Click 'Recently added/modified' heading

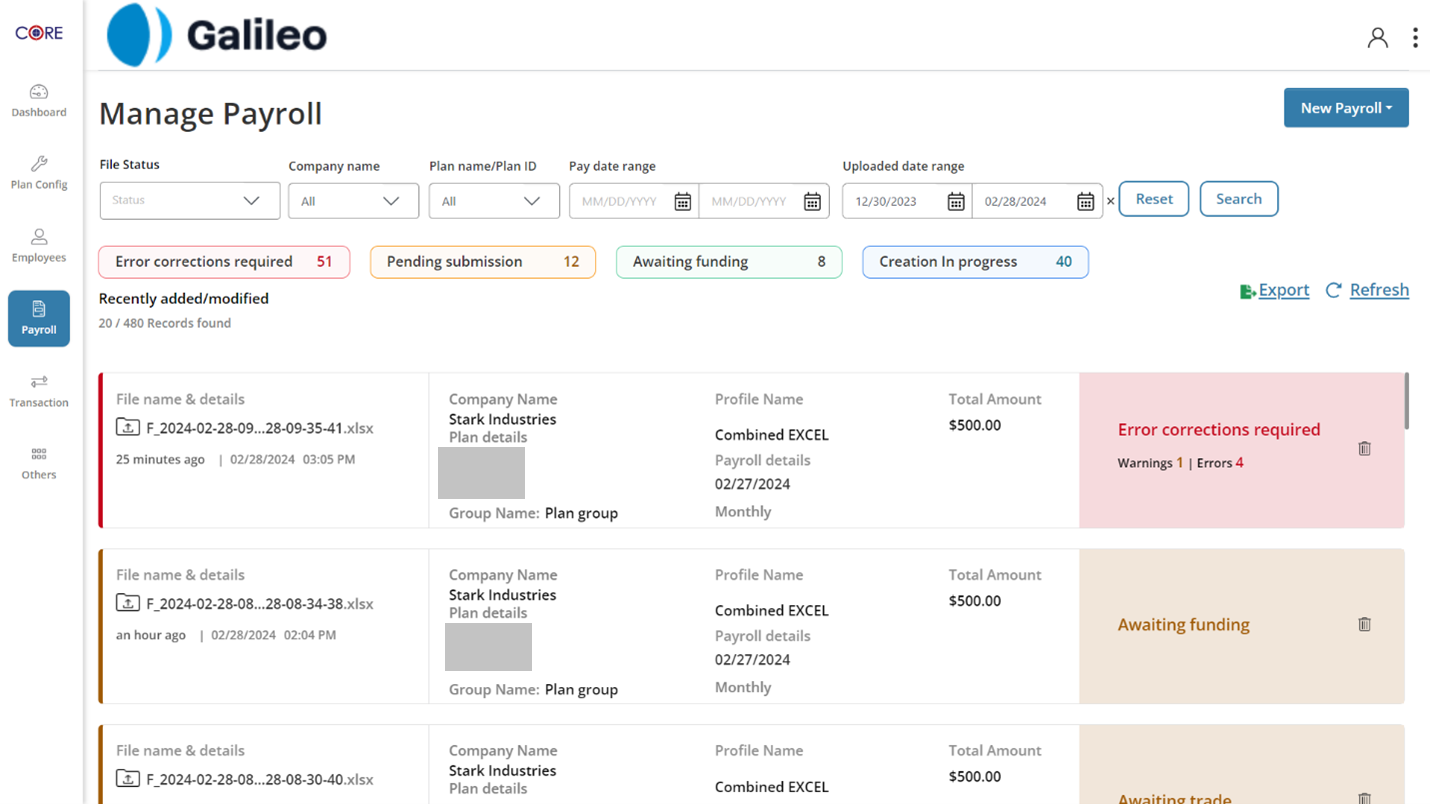click(184, 298)
